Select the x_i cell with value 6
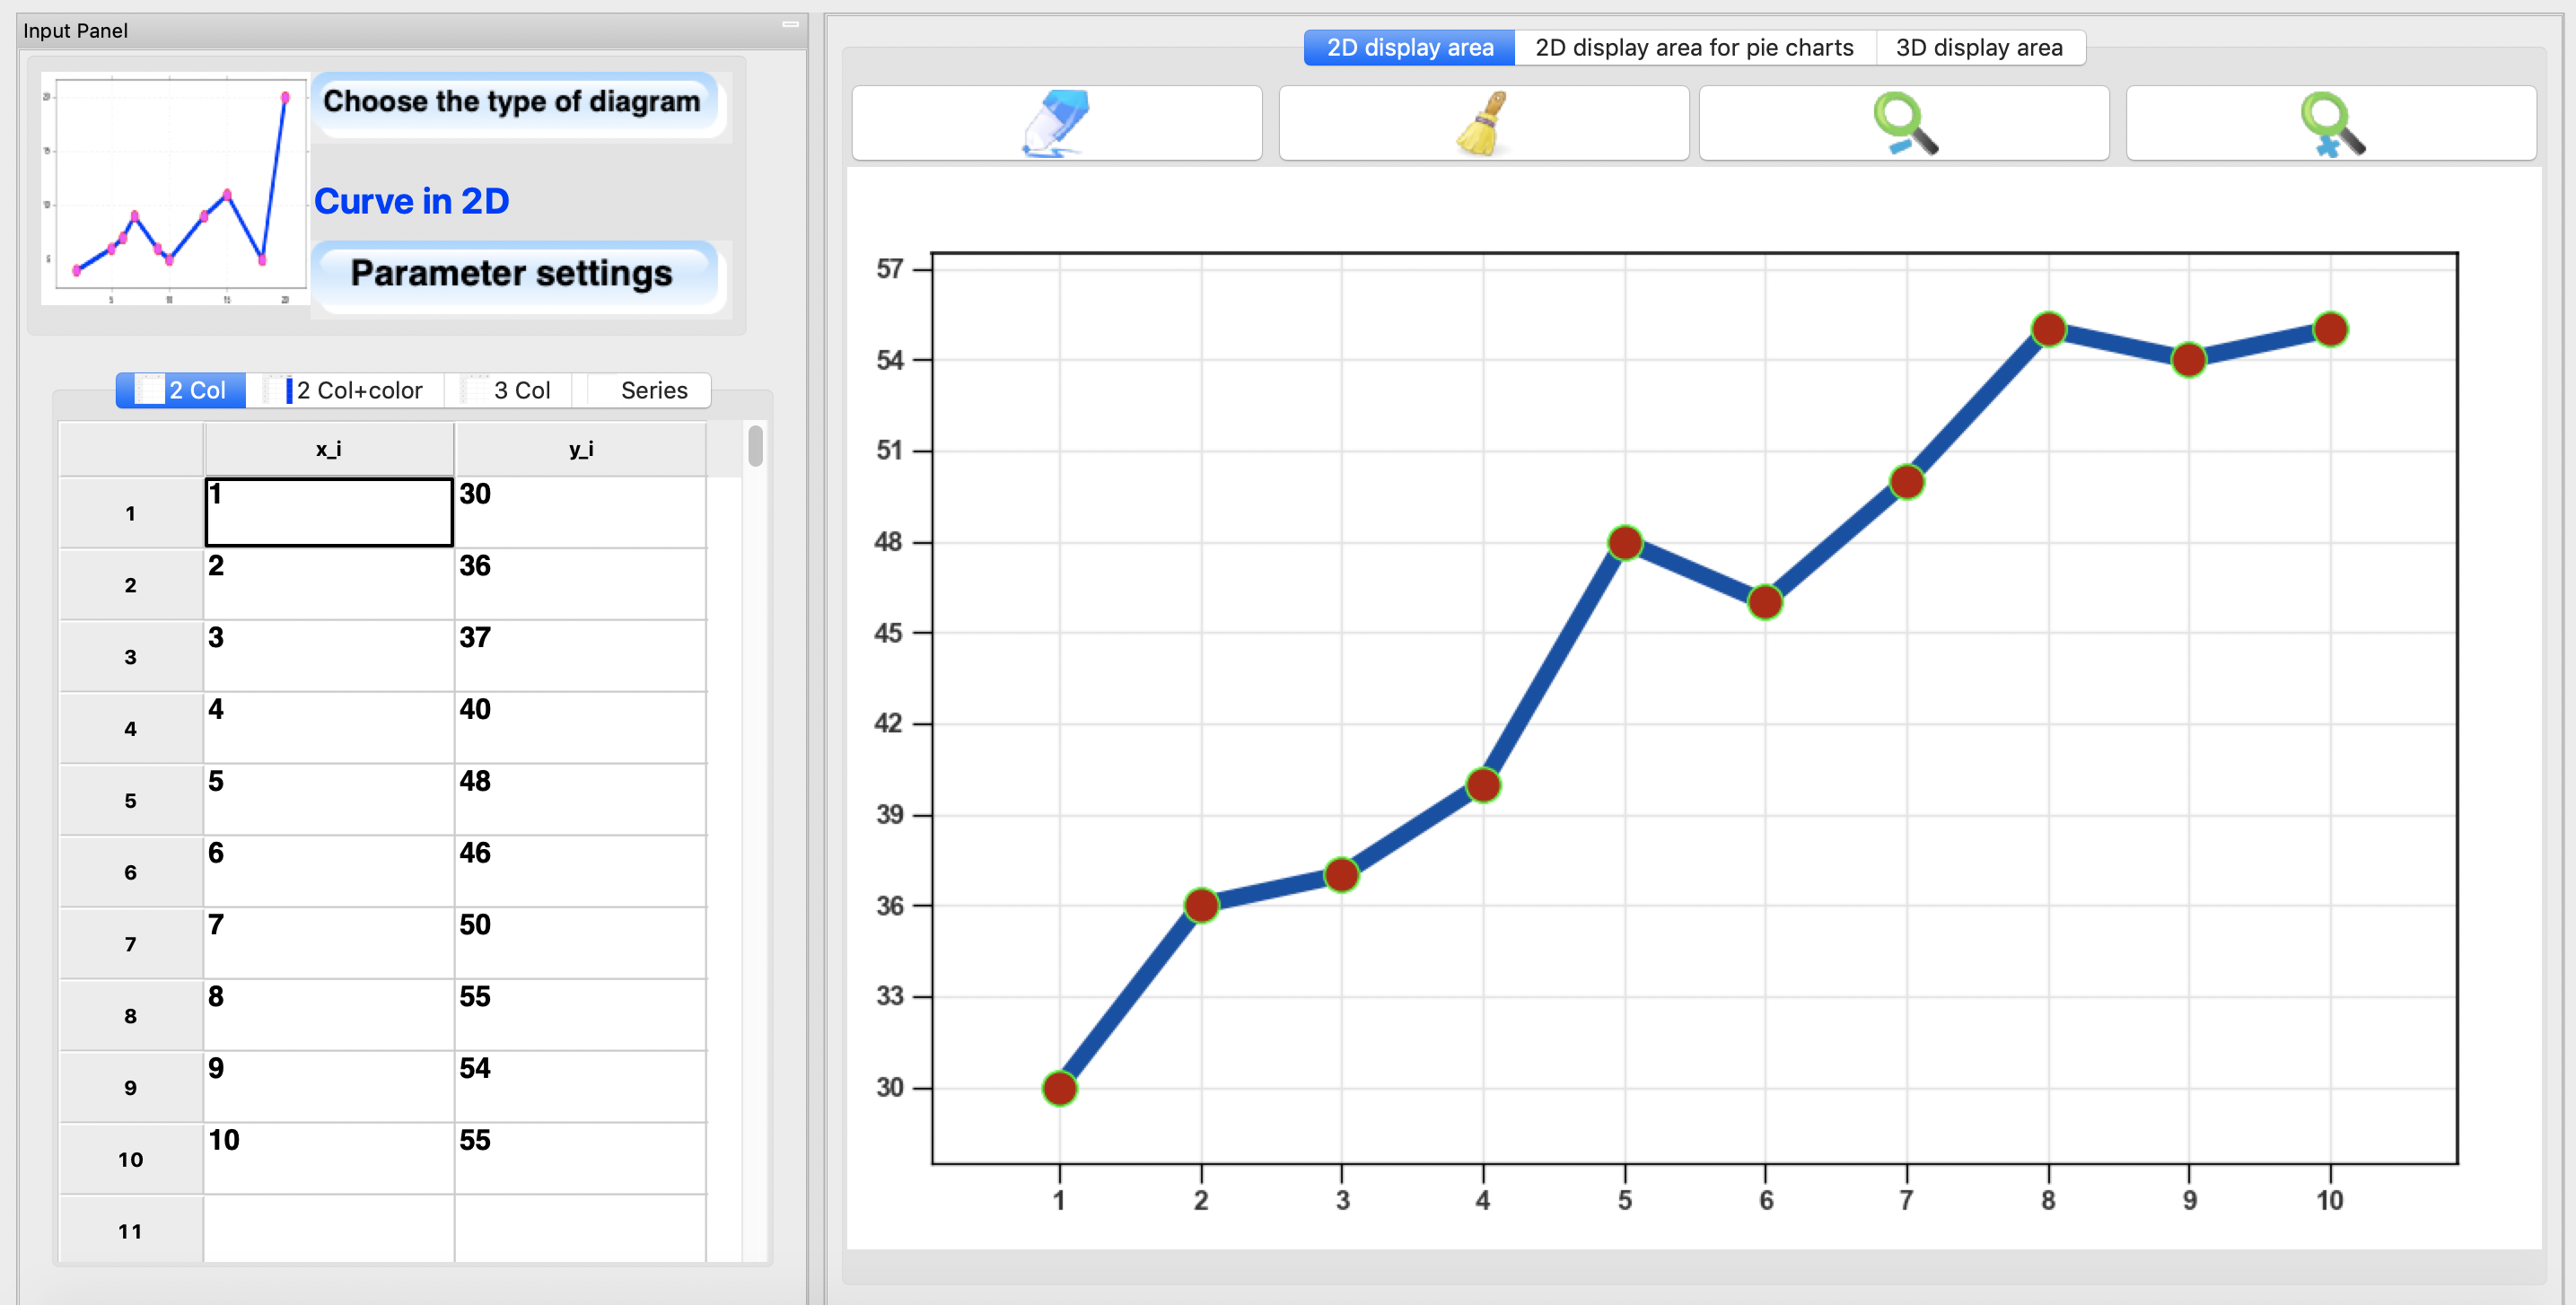The width and height of the screenshot is (2576, 1305). [x=329, y=872]
